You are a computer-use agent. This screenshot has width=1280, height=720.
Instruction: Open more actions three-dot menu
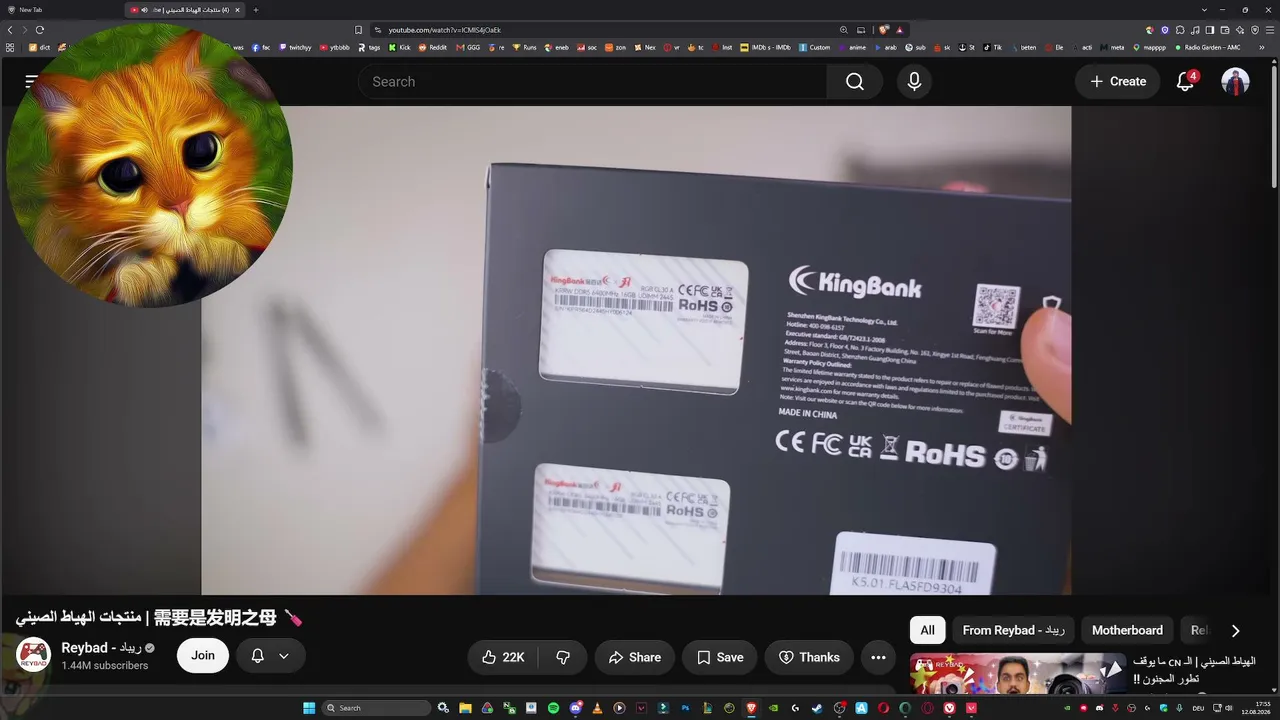[878, 657]
